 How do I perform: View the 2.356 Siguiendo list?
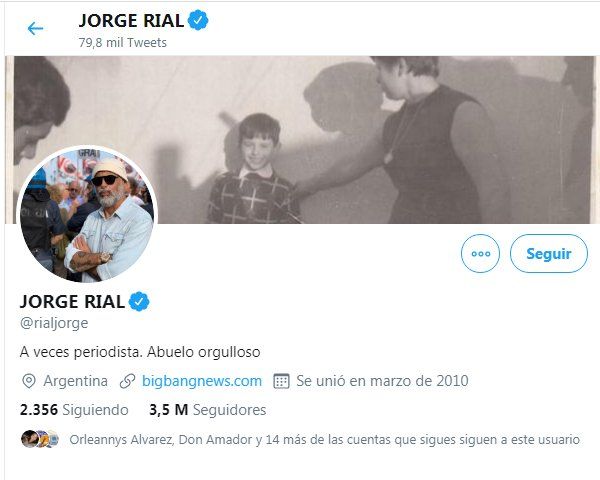tap(74, 410)
